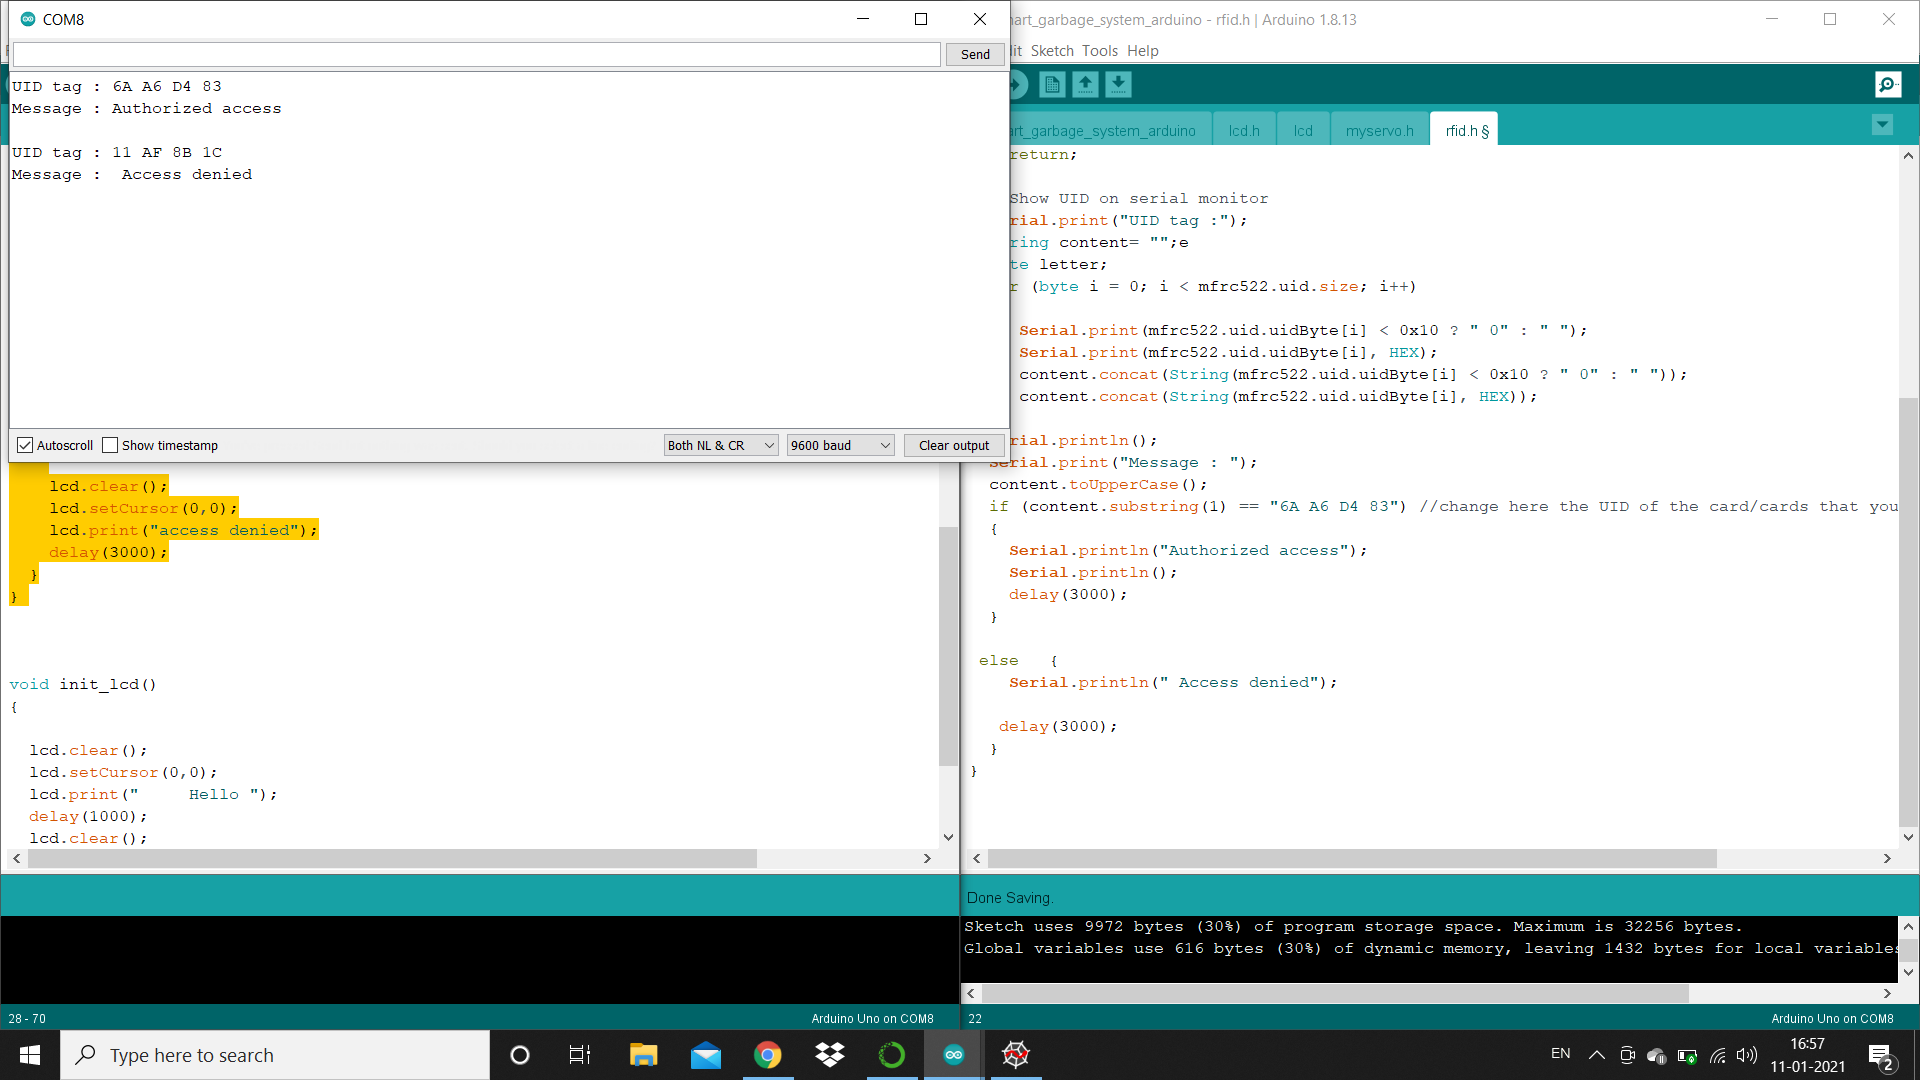Switch to the lcd.h tab
1920x1080 pixels.
[1244, 130]
